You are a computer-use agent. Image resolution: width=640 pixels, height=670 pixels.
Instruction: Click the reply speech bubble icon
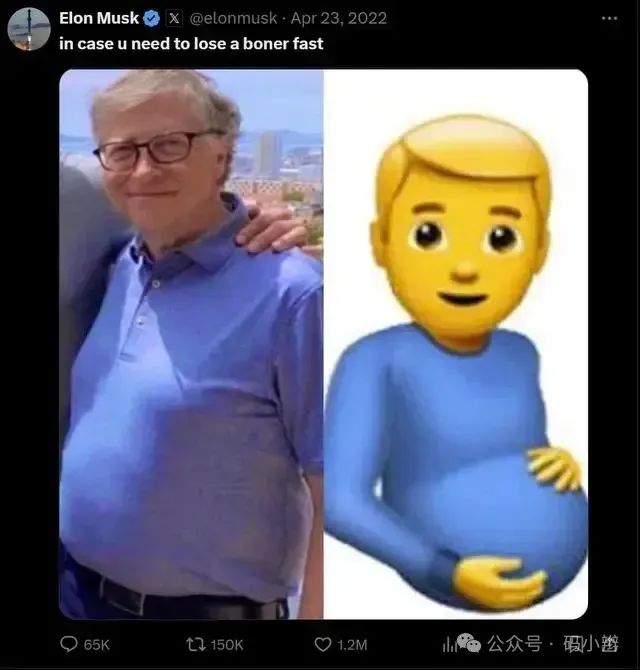[x=69, y=644]
